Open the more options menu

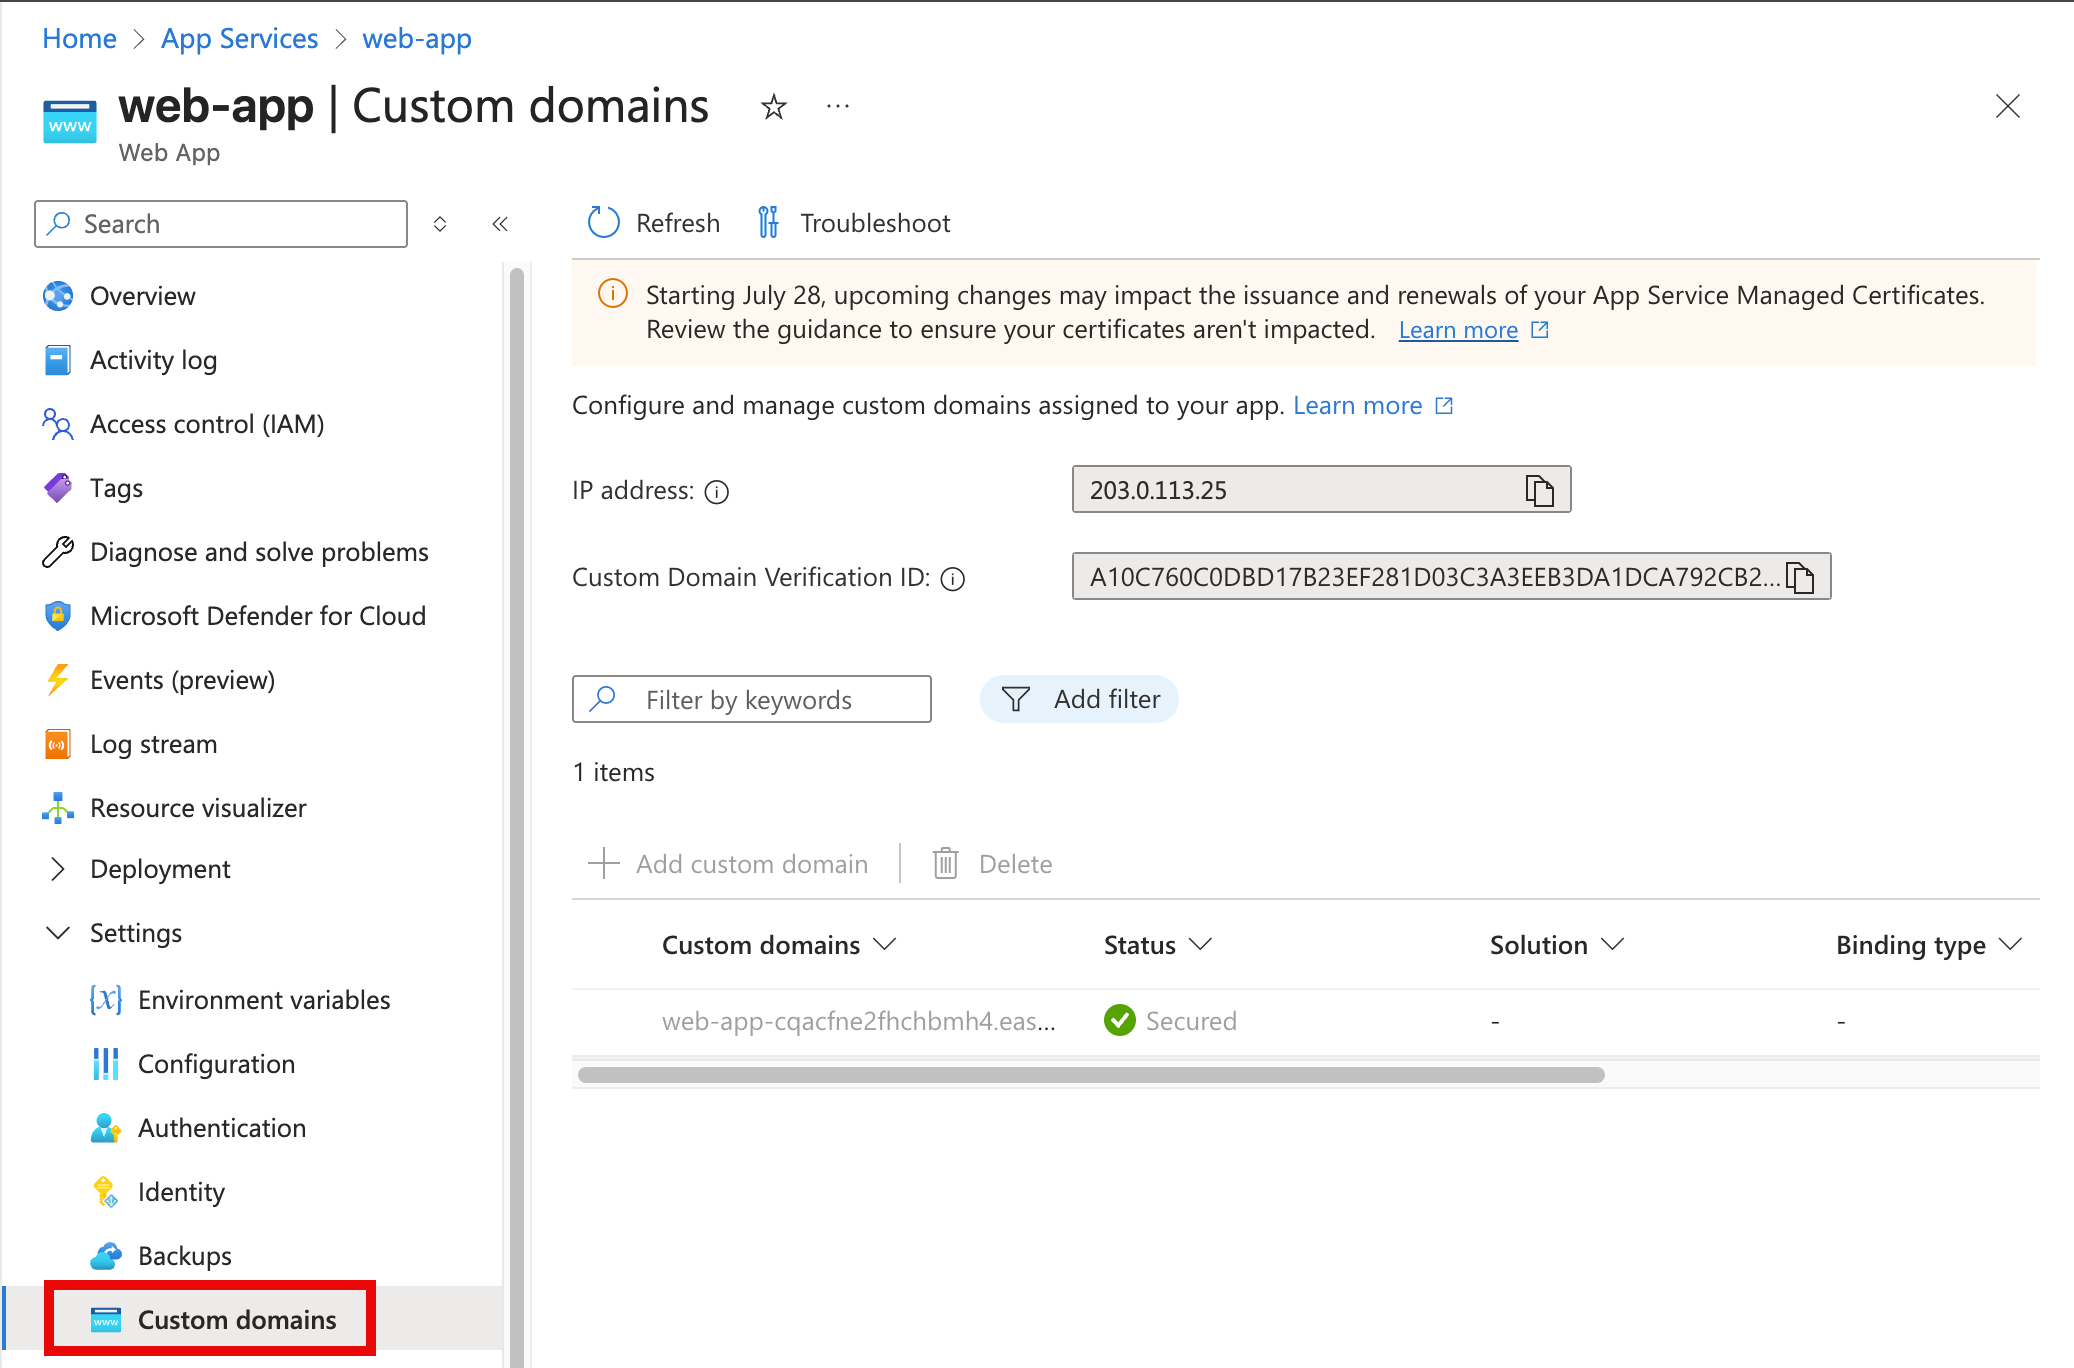[837, 106]
